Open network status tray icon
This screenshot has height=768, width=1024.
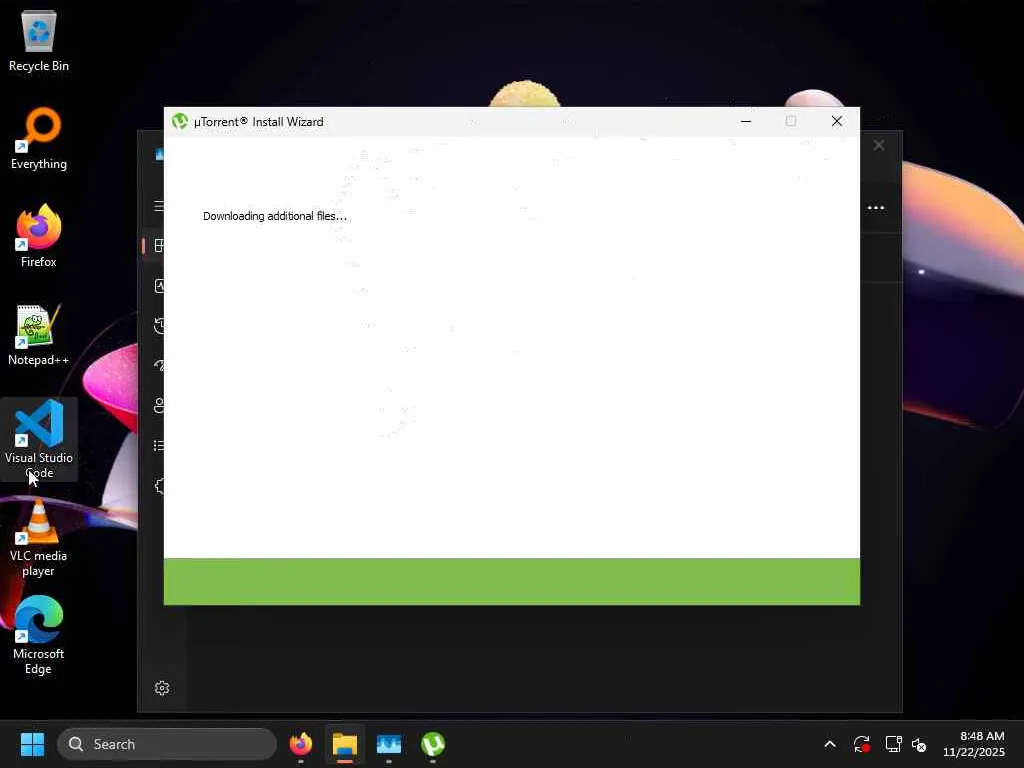pos(893,744)
